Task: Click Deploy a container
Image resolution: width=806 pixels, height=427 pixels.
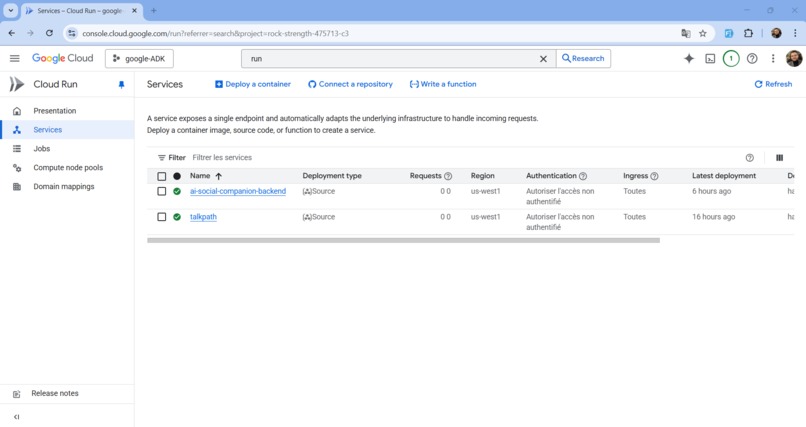Action: point(252,84)
